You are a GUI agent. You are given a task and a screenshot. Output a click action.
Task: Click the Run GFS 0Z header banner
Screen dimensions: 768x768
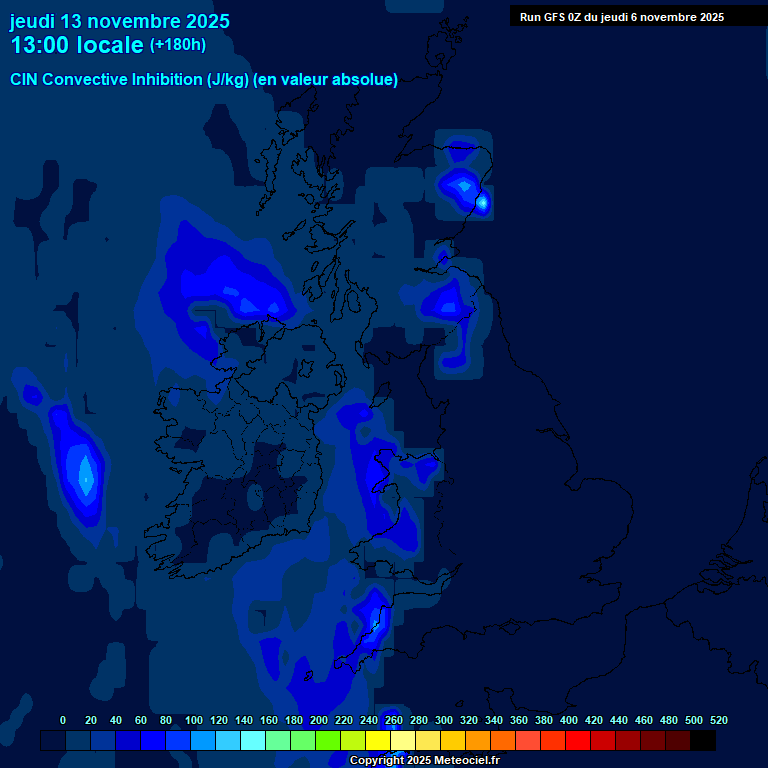coord(622,17)
